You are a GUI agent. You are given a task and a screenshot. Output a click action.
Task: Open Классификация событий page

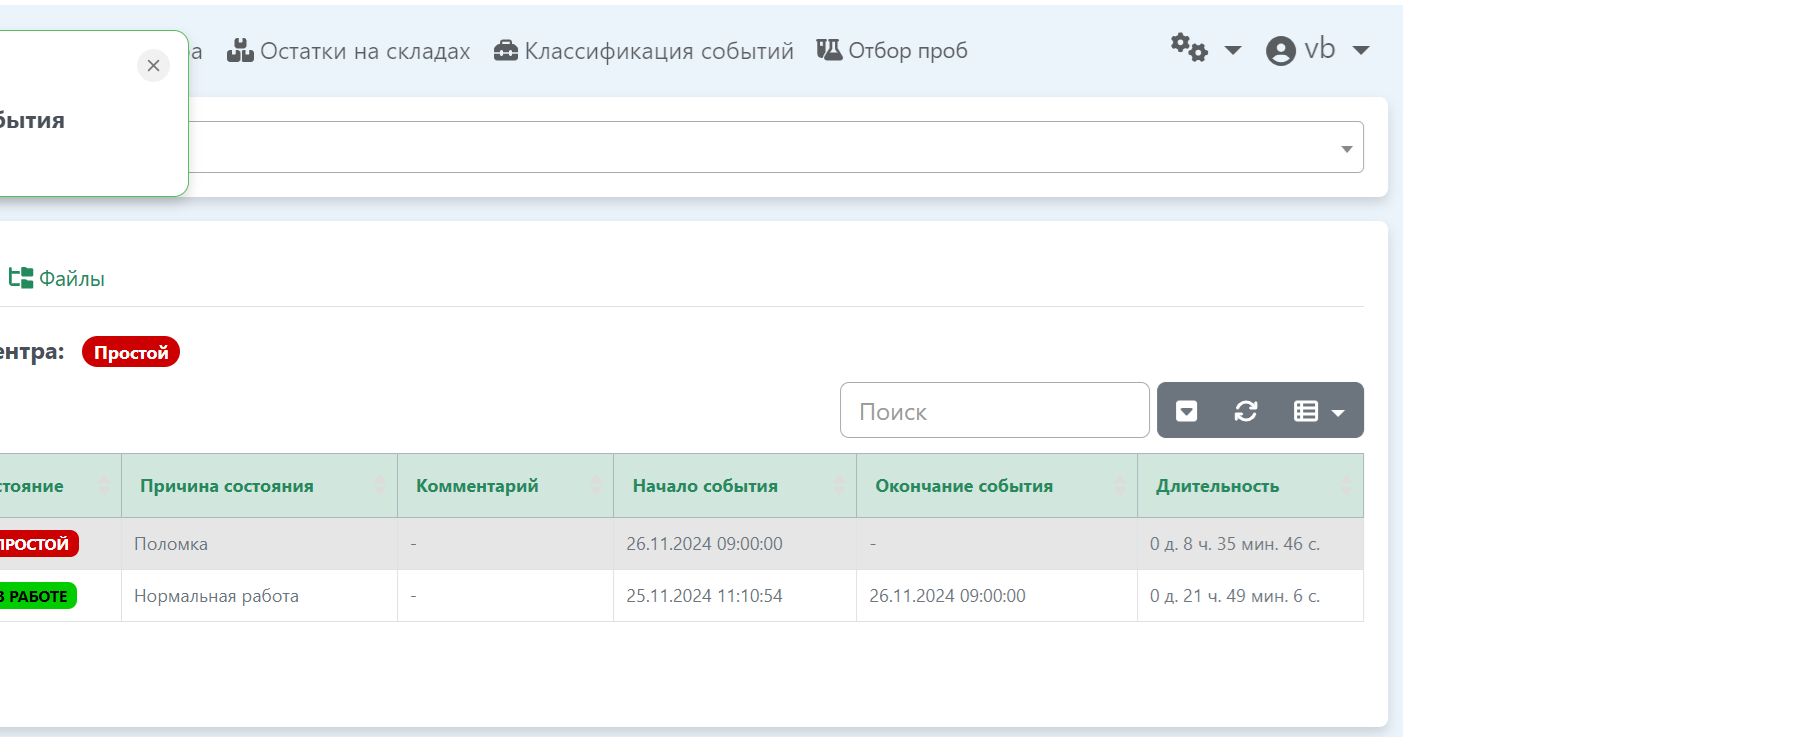(644, 51)
